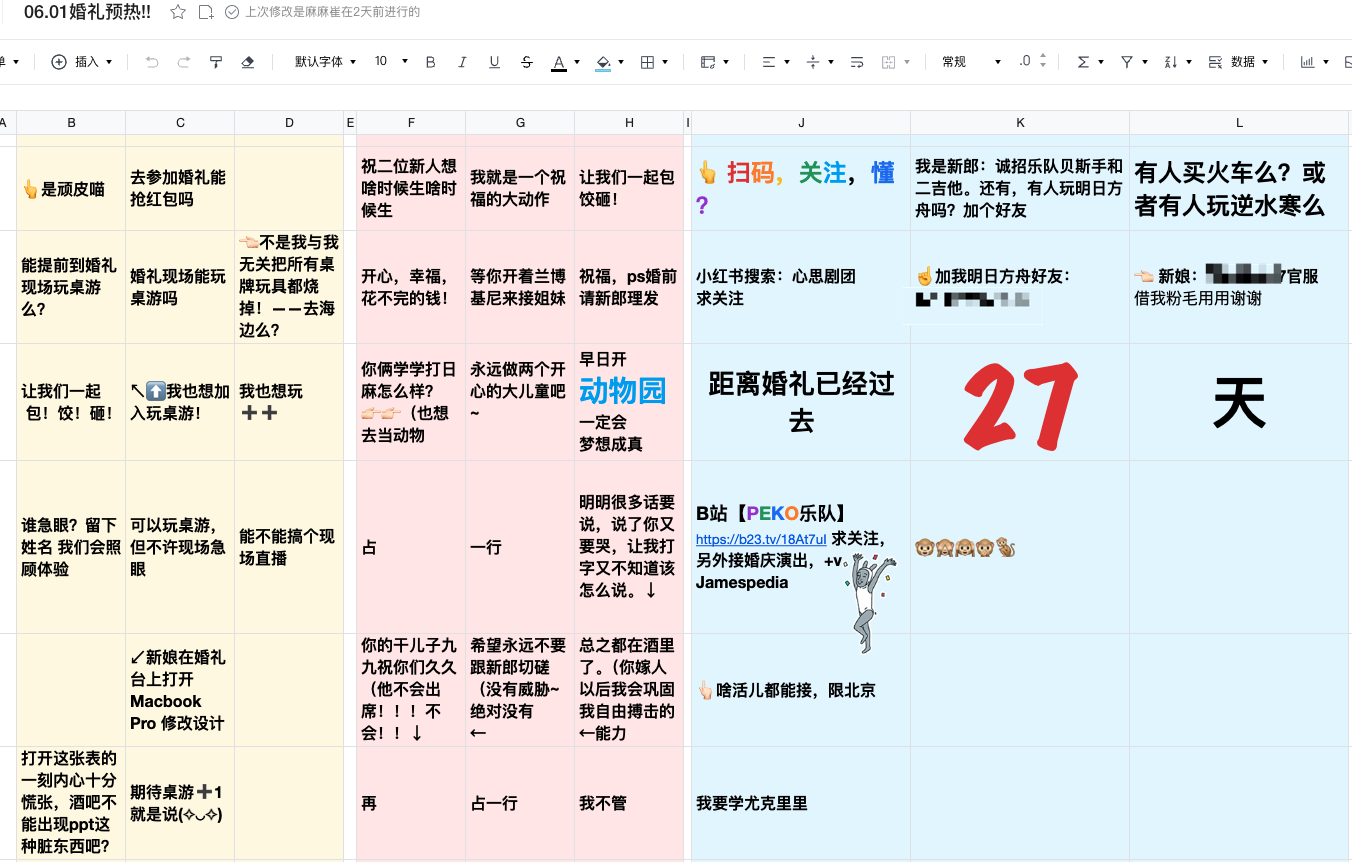This screenshot has height=862, width=1352.
Task: Star this document as a favorite
Action: [178, 12]
